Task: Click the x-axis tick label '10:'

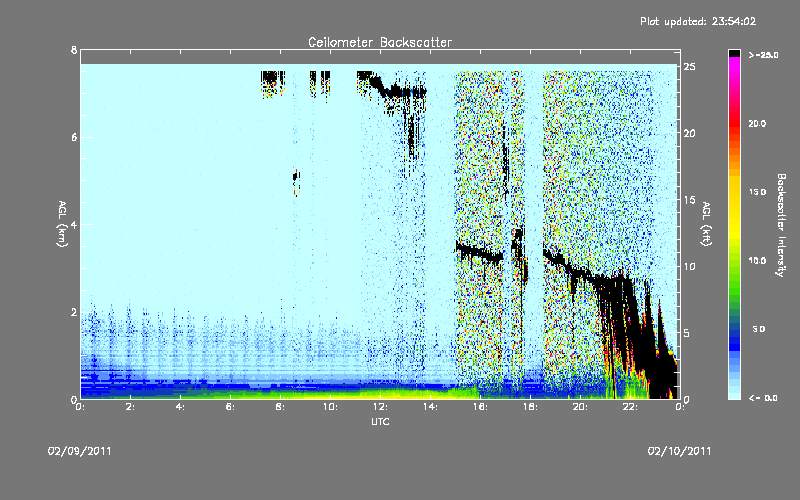Action: point(330,407)
